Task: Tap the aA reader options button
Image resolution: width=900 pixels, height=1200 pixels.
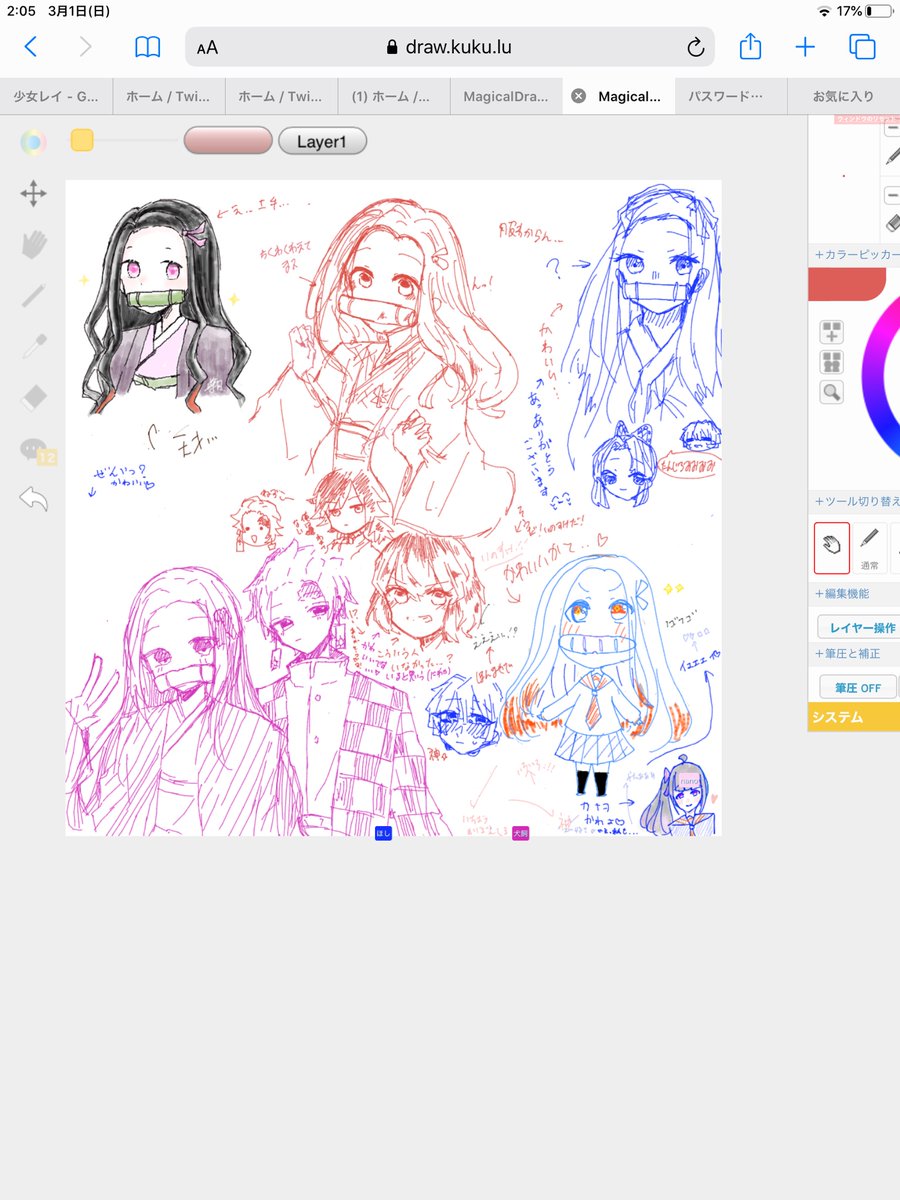Action: coord(207,48)
